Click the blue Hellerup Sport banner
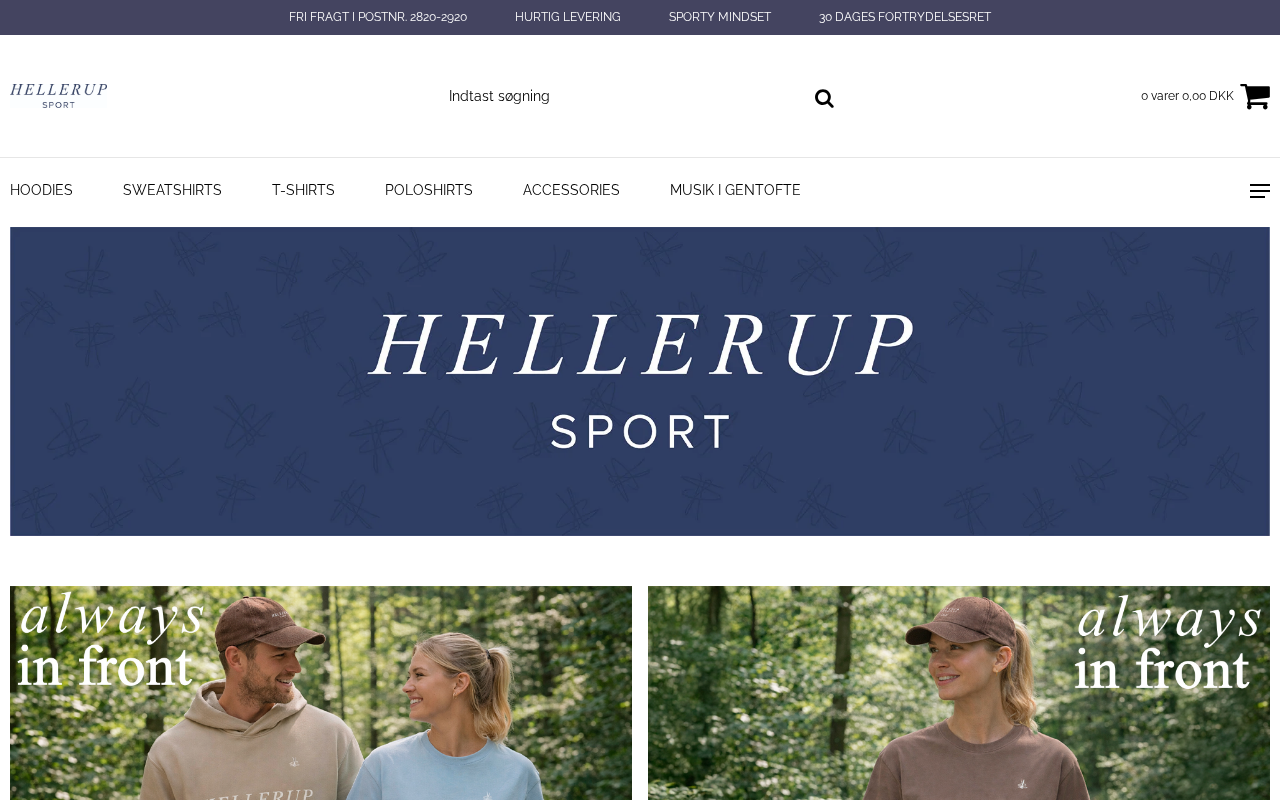Image resolution: width=1280 pixels, height=800 pixels. point(640,381)
